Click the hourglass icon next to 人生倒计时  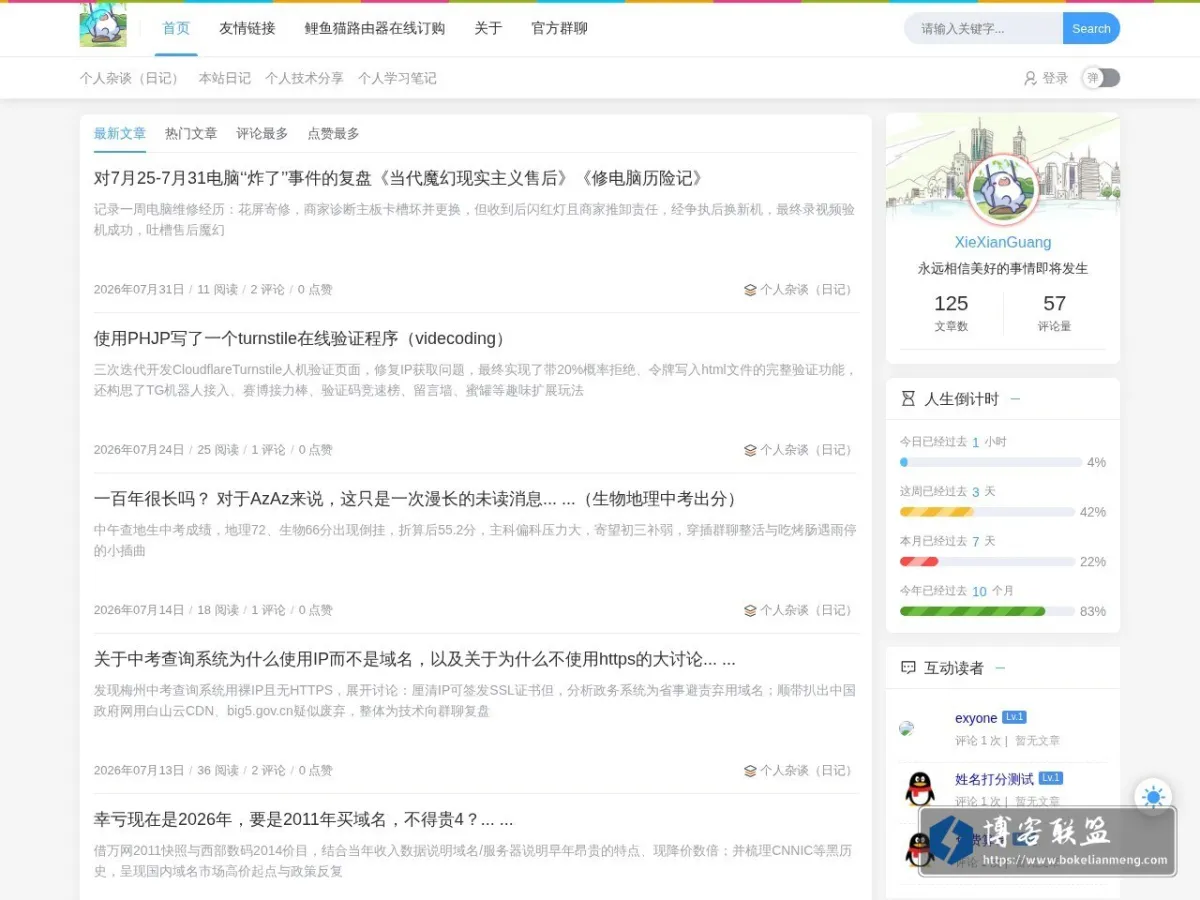tap(908, 399)
